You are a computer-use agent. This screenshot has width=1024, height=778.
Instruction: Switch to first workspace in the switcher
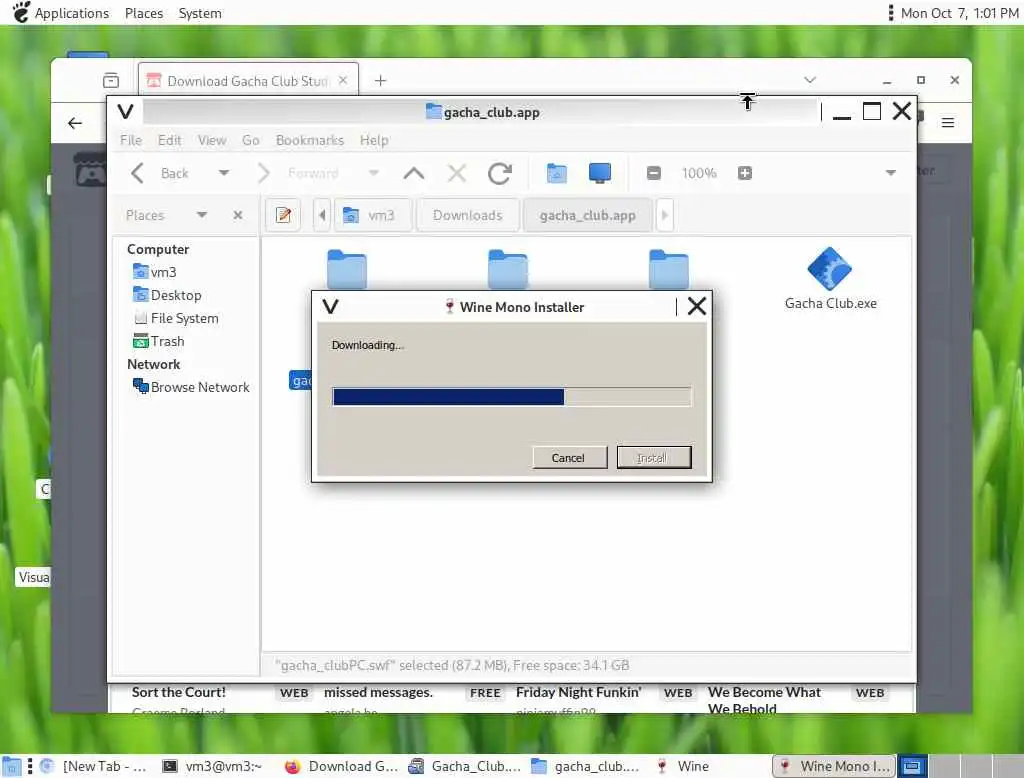[x=912, y=766]
